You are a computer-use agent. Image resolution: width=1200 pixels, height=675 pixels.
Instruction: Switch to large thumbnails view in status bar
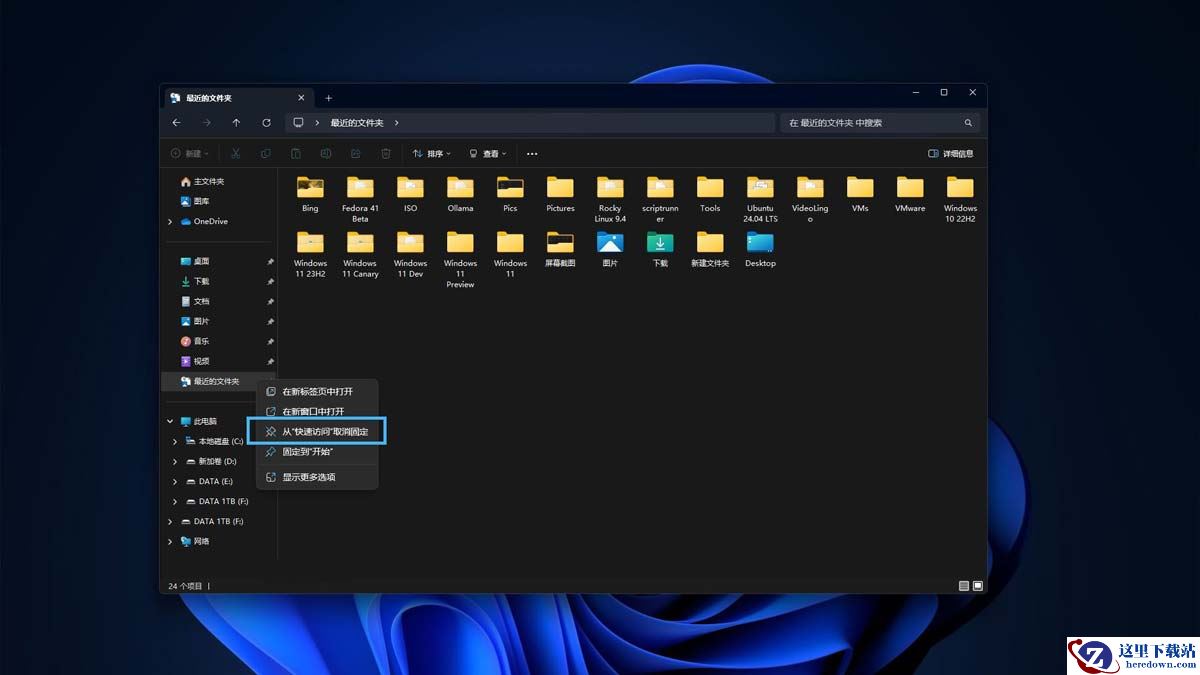pos(978,586)
